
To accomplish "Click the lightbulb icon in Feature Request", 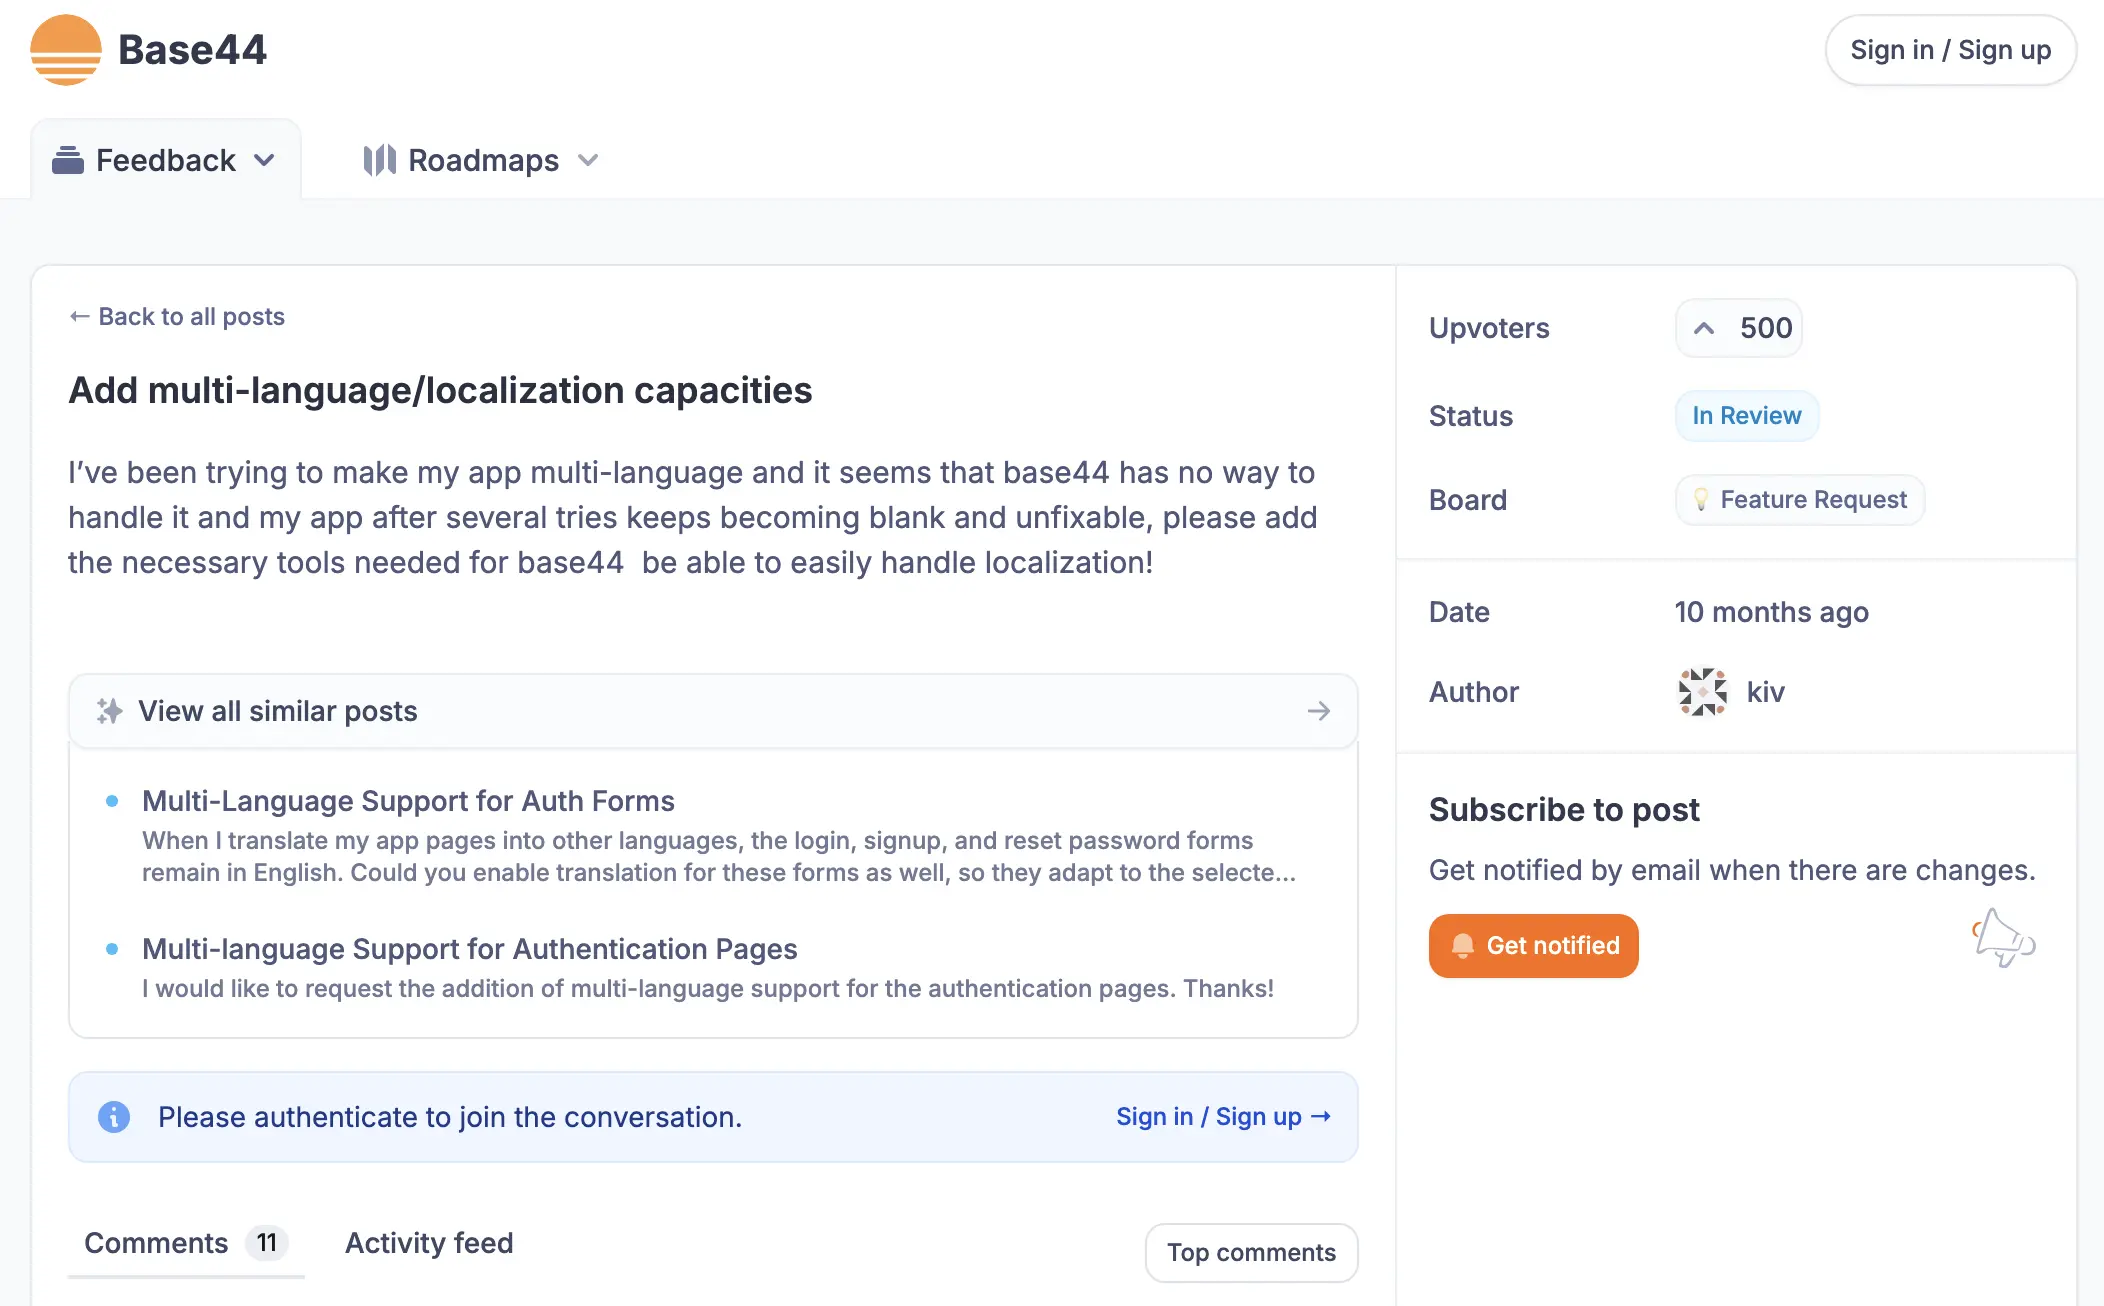I will click(x=1700, y=499).
